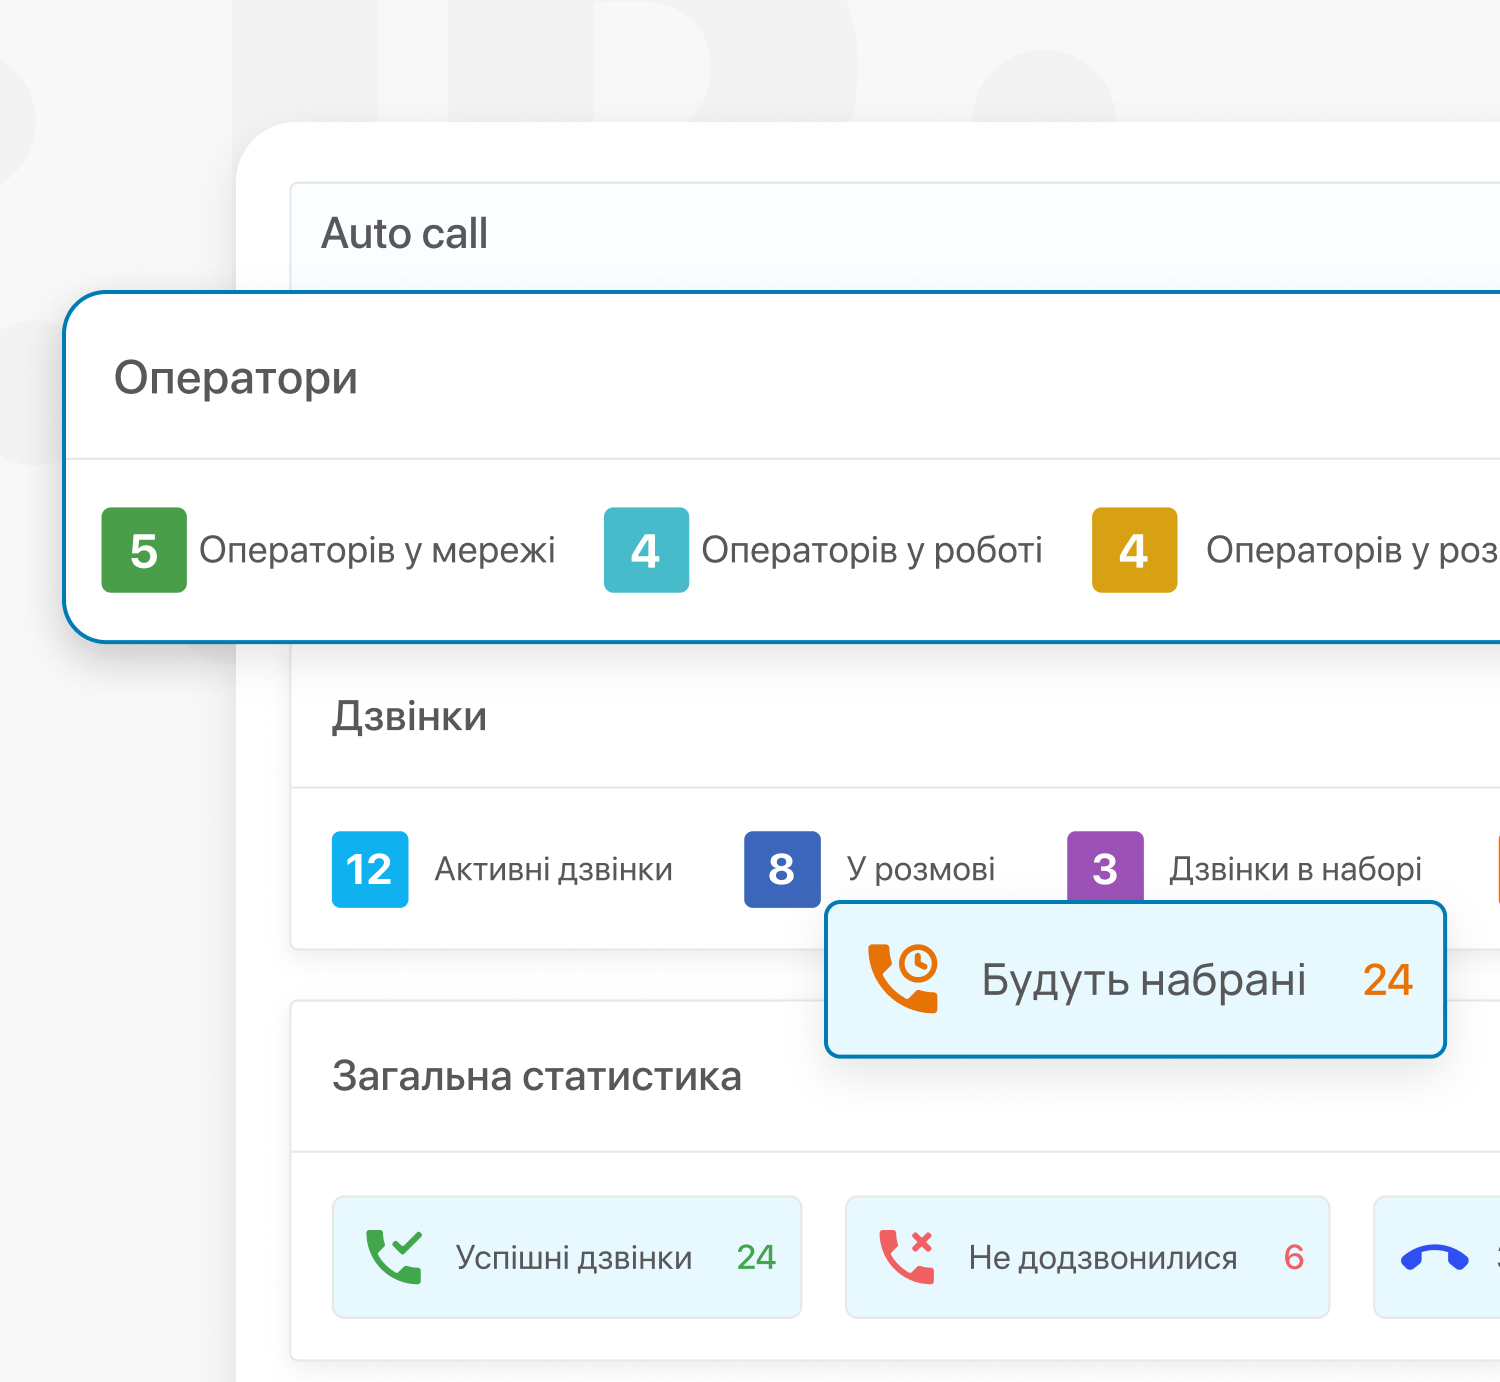Click the 'Успішні дзвінки' text

(x=574, y=1257)
